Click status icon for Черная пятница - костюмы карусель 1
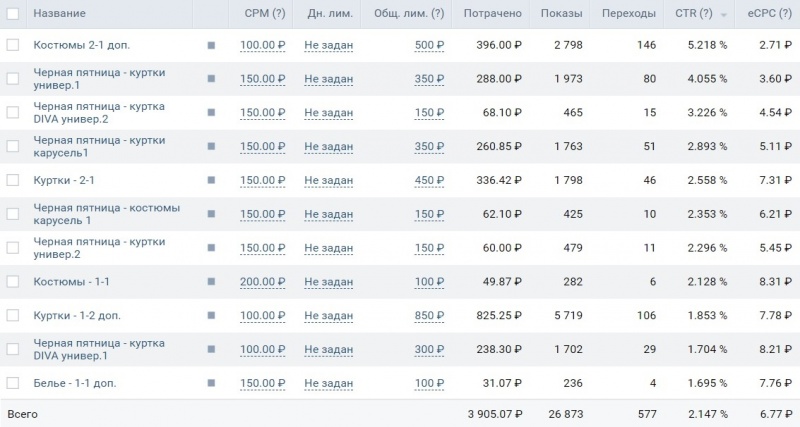The image size is (800, 427). [x=211, y=214]
